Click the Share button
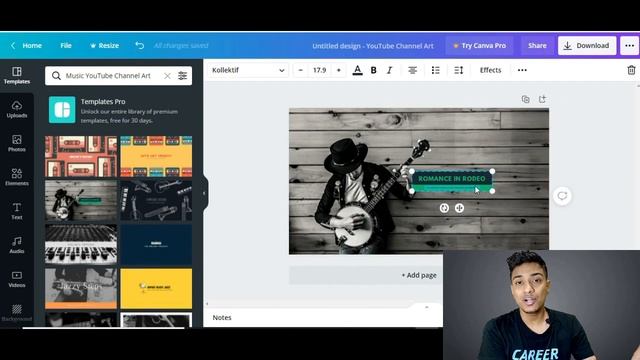Screen dimensions: 640x360 coord(537,46)
